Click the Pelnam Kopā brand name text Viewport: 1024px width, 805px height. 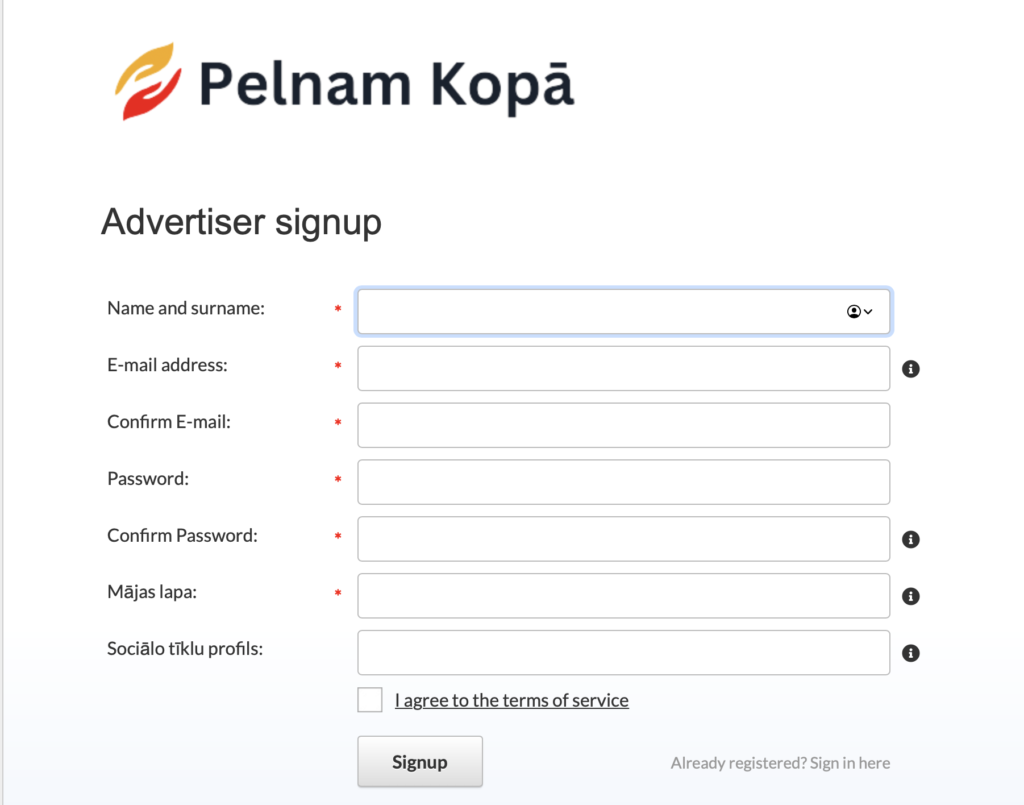pyautogui.click(x=386, y=84)
